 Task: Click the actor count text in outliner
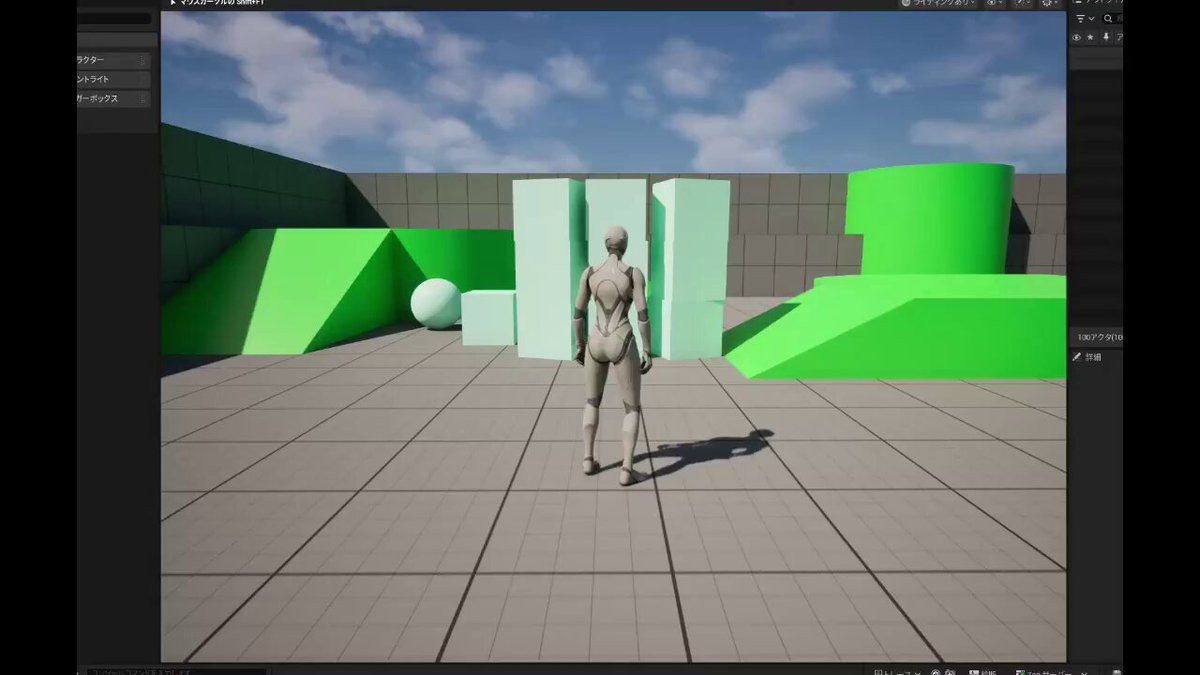tap(1100, 337)
